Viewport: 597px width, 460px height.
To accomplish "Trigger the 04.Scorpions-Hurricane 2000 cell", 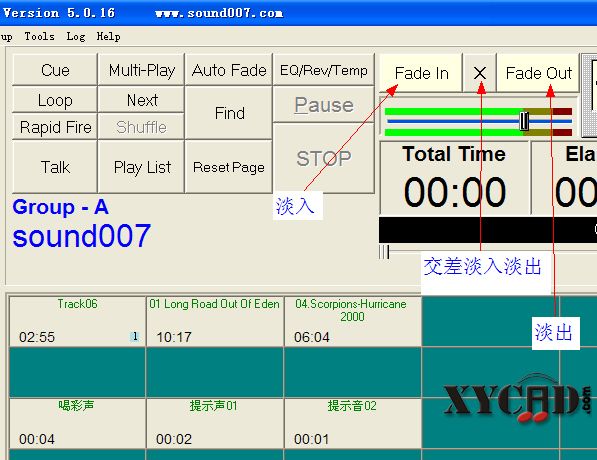I will (x=352, y=321).
